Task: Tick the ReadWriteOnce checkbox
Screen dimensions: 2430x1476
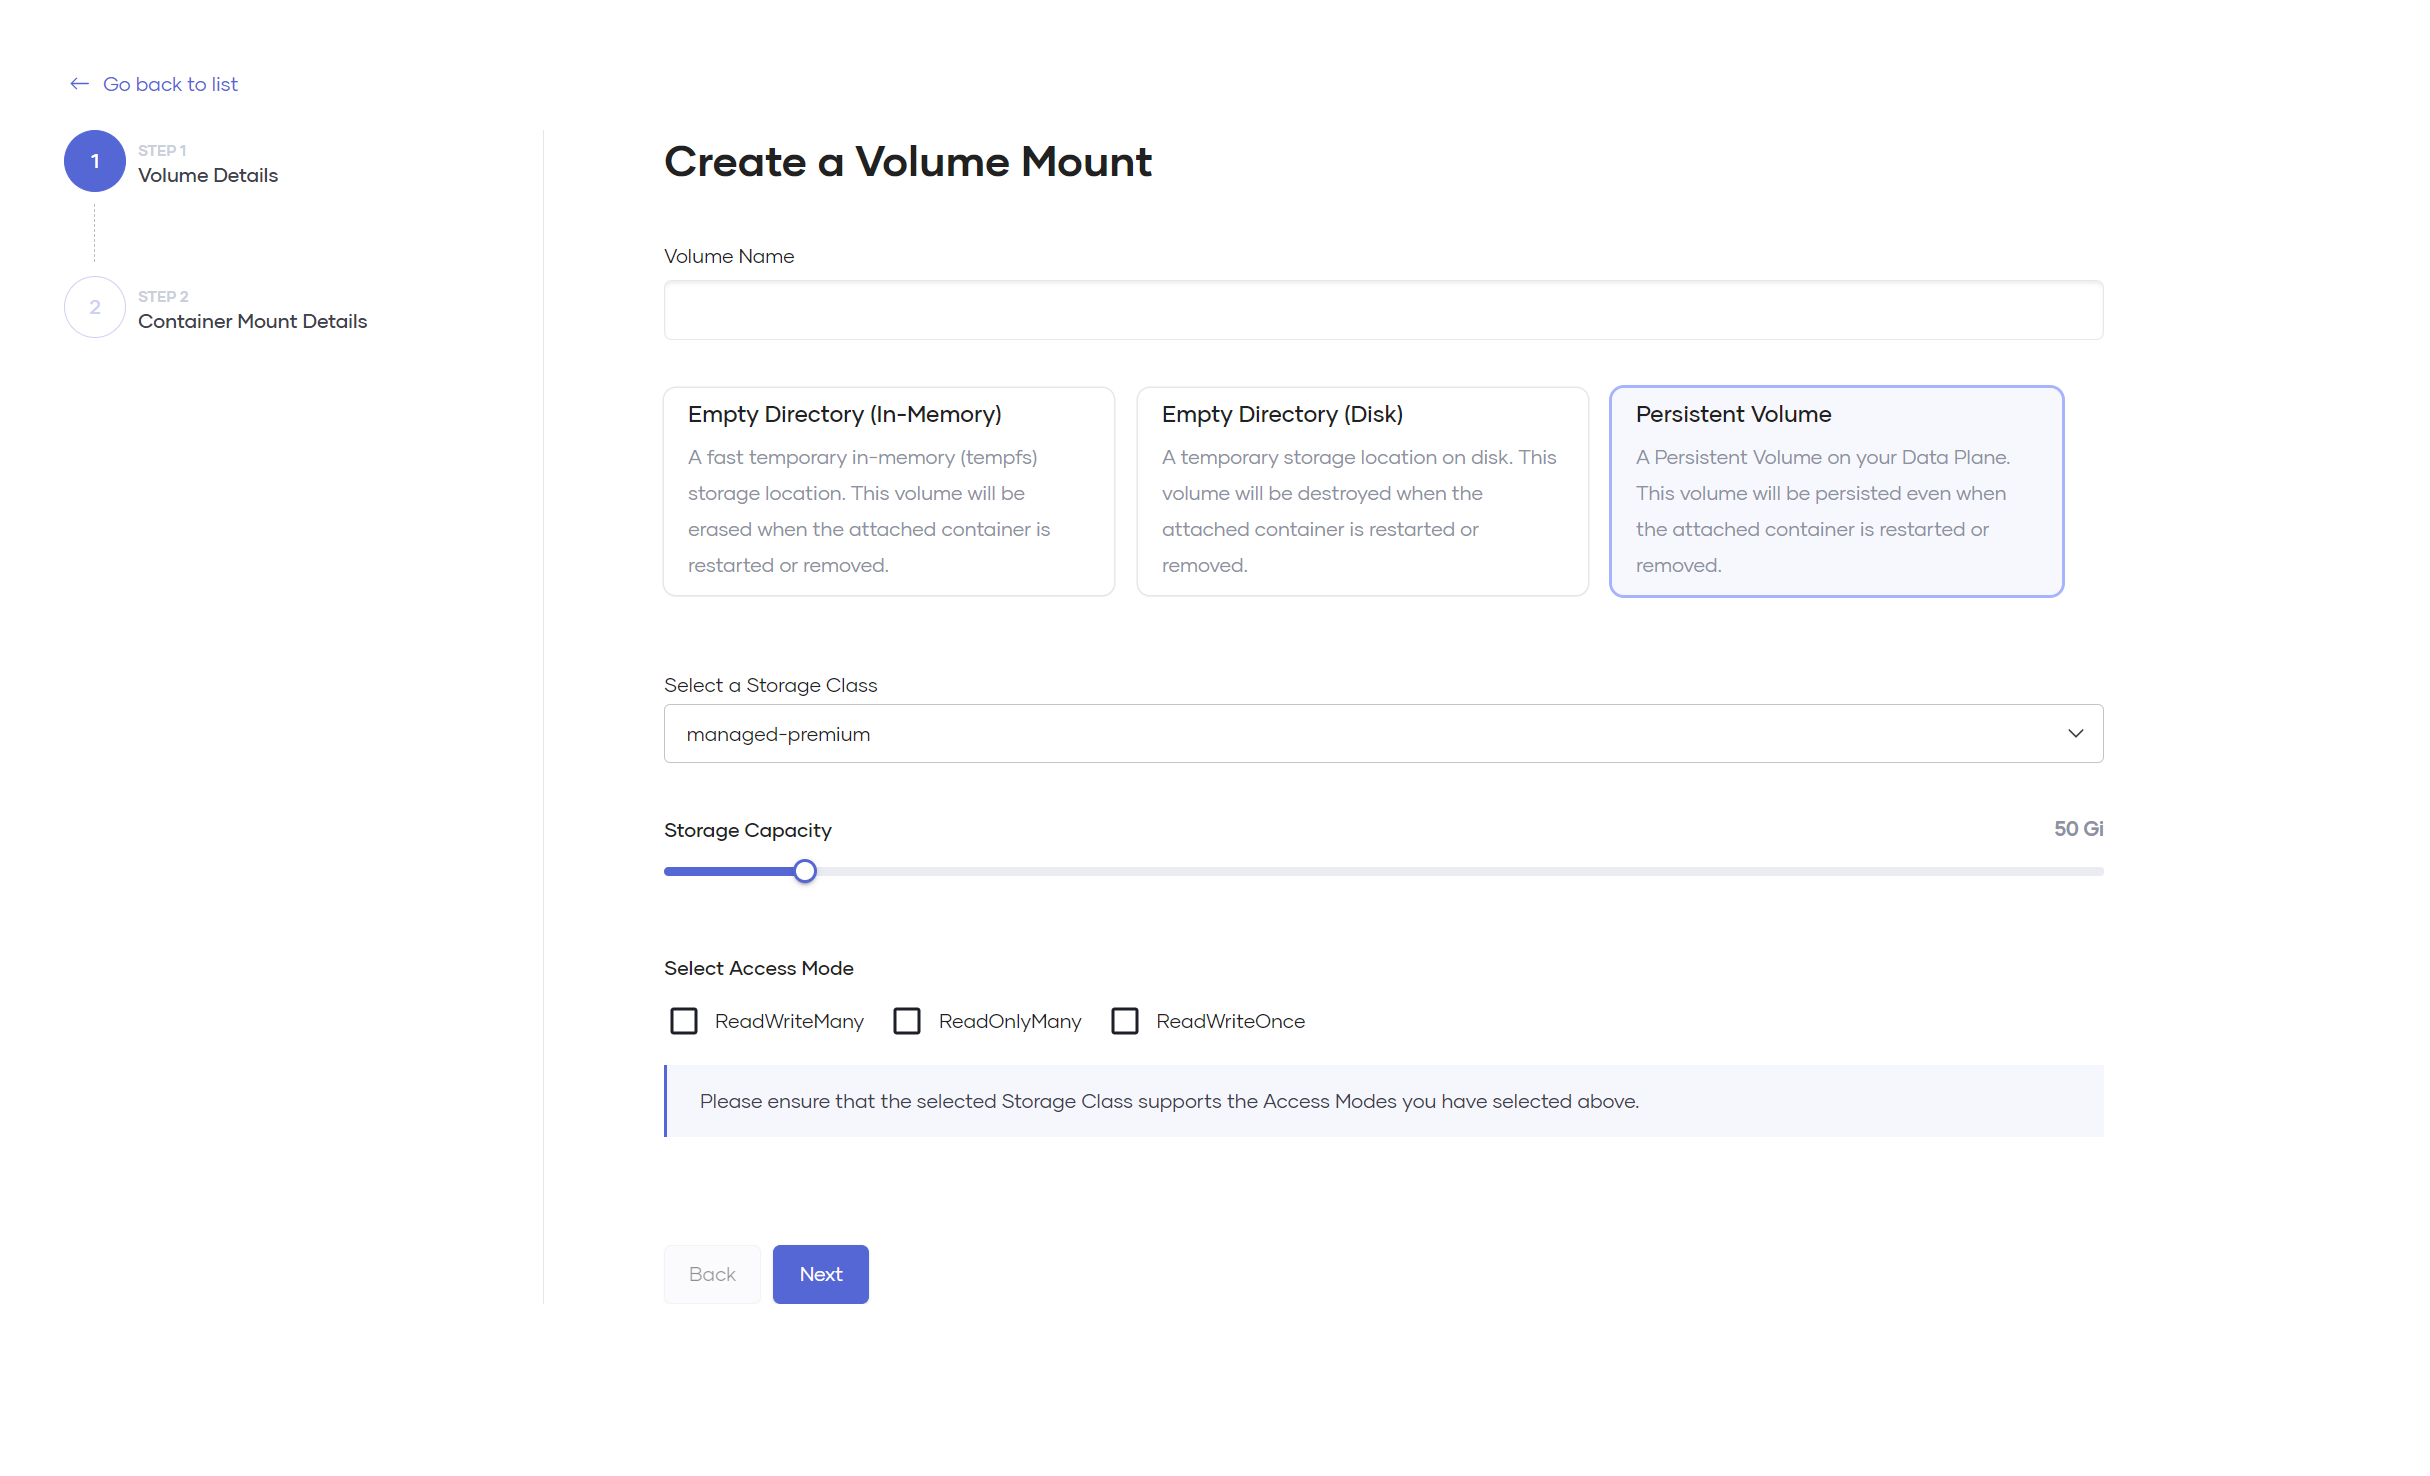Action: [x=1125, y=1021]
